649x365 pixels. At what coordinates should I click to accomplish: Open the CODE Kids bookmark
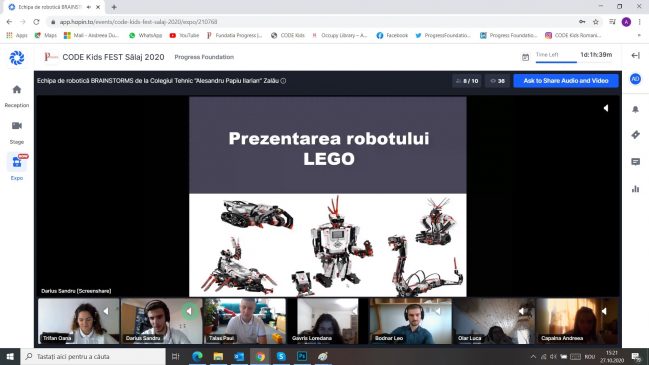click(x=288, y=36)
